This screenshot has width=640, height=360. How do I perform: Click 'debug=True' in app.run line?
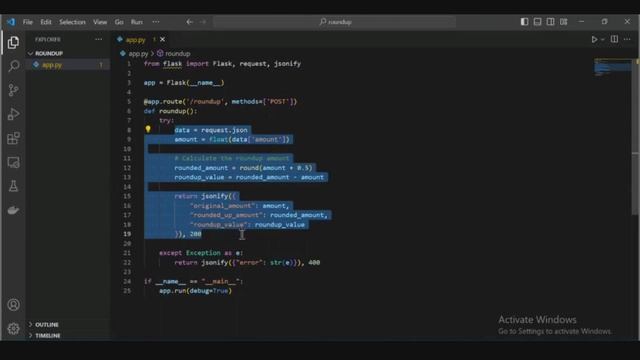pos(210,291)
